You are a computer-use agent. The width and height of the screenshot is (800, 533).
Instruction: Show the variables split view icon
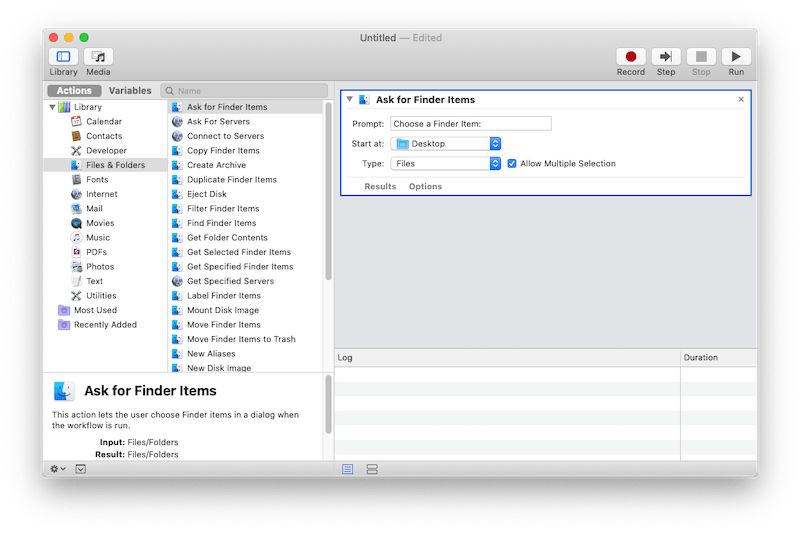pyautogui.click(x=372, y=469)
